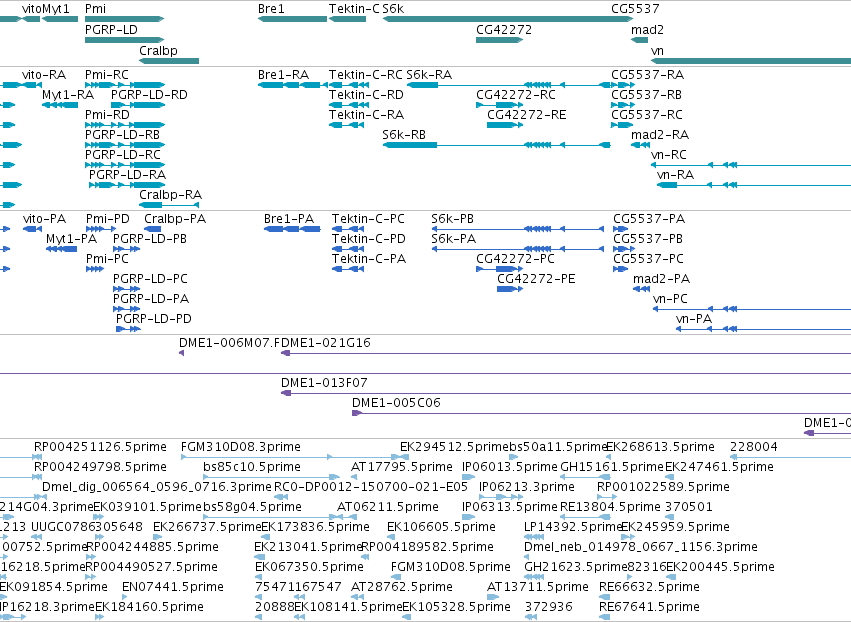Click the CG42272-RC transcript
The height and width of the screenshot is (622, 851).
(497, 105)
